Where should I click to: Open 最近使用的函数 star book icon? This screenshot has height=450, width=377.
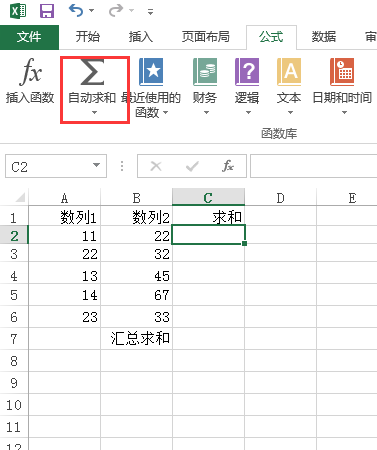151,71
